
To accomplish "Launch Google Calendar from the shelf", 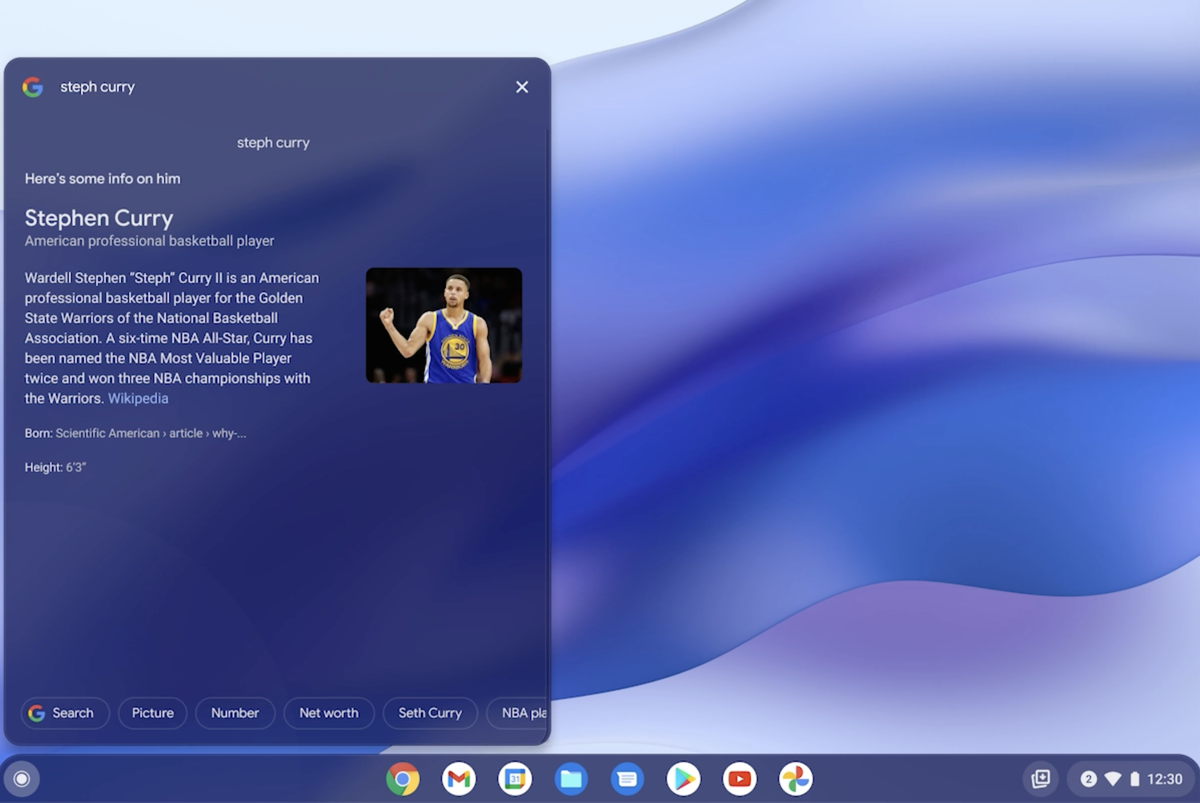I will click(515, 778).
